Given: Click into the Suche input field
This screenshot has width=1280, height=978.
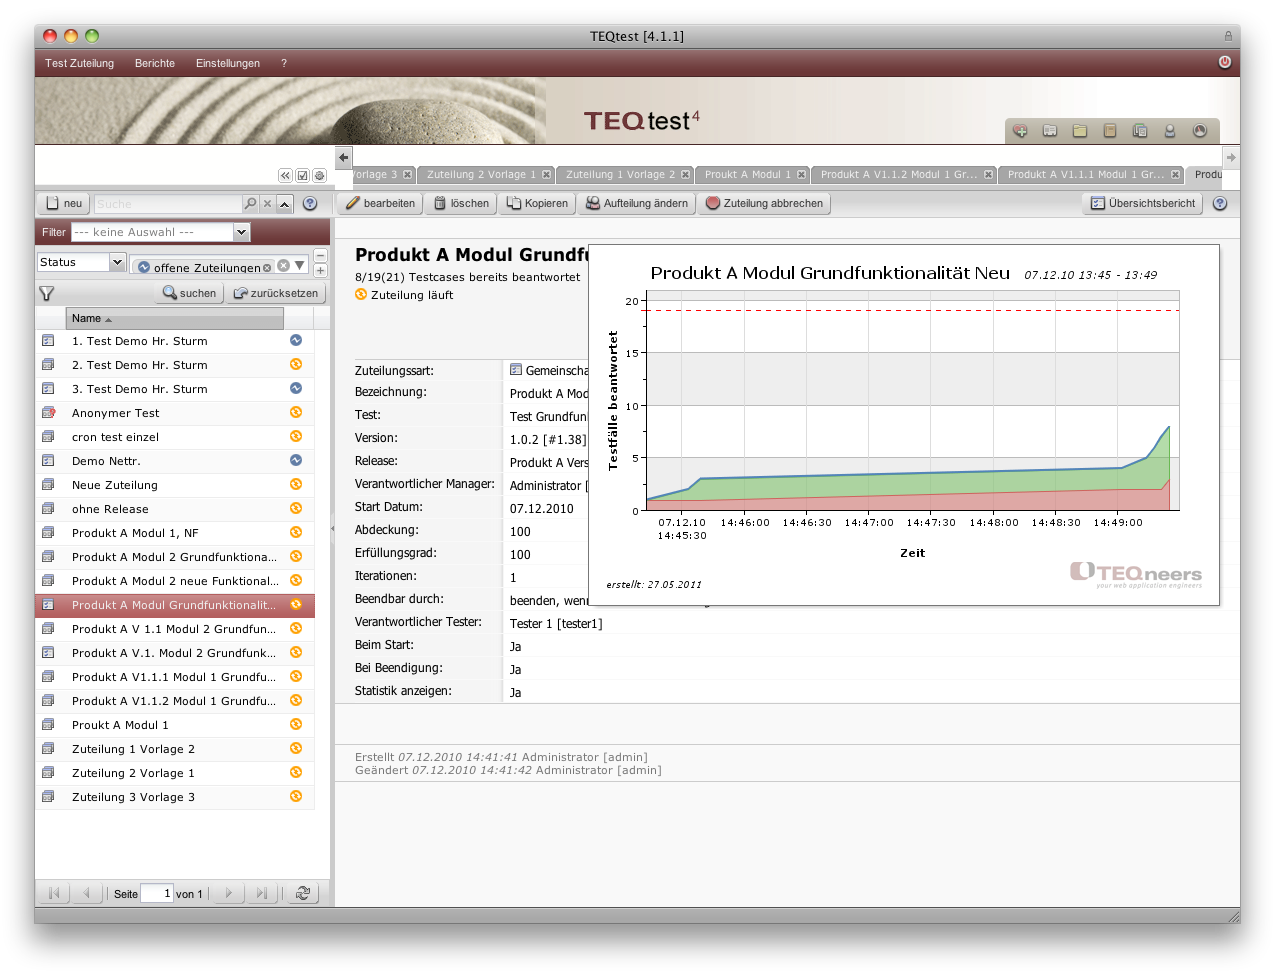Looking at the screenshot, I should coord(168,203).
